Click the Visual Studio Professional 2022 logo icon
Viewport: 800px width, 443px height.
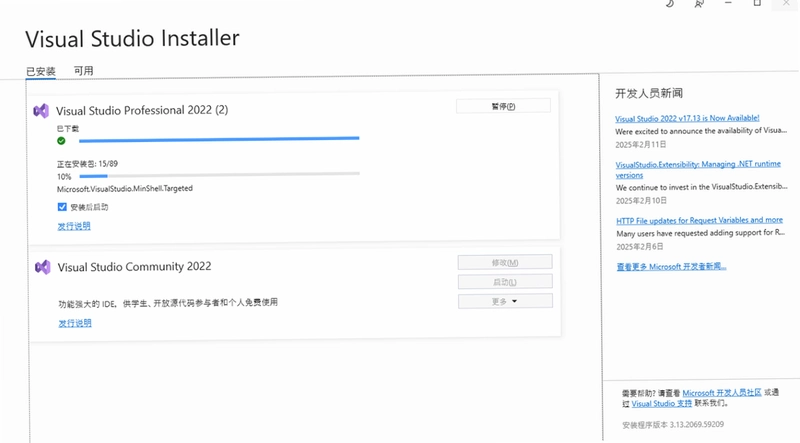(41, 111)
